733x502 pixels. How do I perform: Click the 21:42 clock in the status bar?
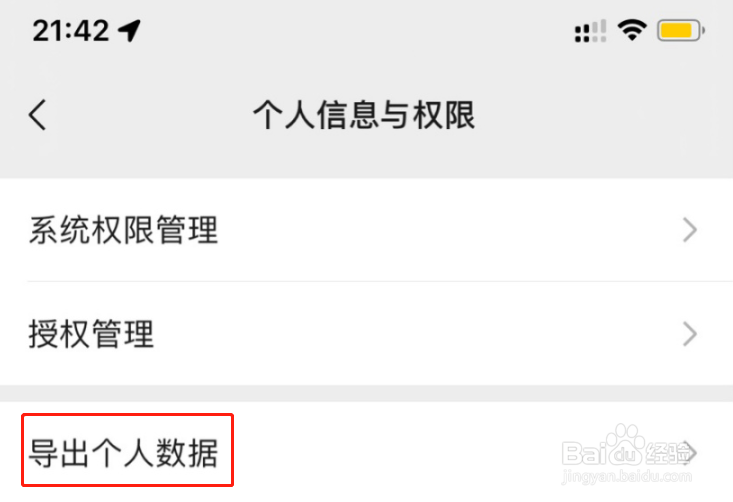pos(71,31)
